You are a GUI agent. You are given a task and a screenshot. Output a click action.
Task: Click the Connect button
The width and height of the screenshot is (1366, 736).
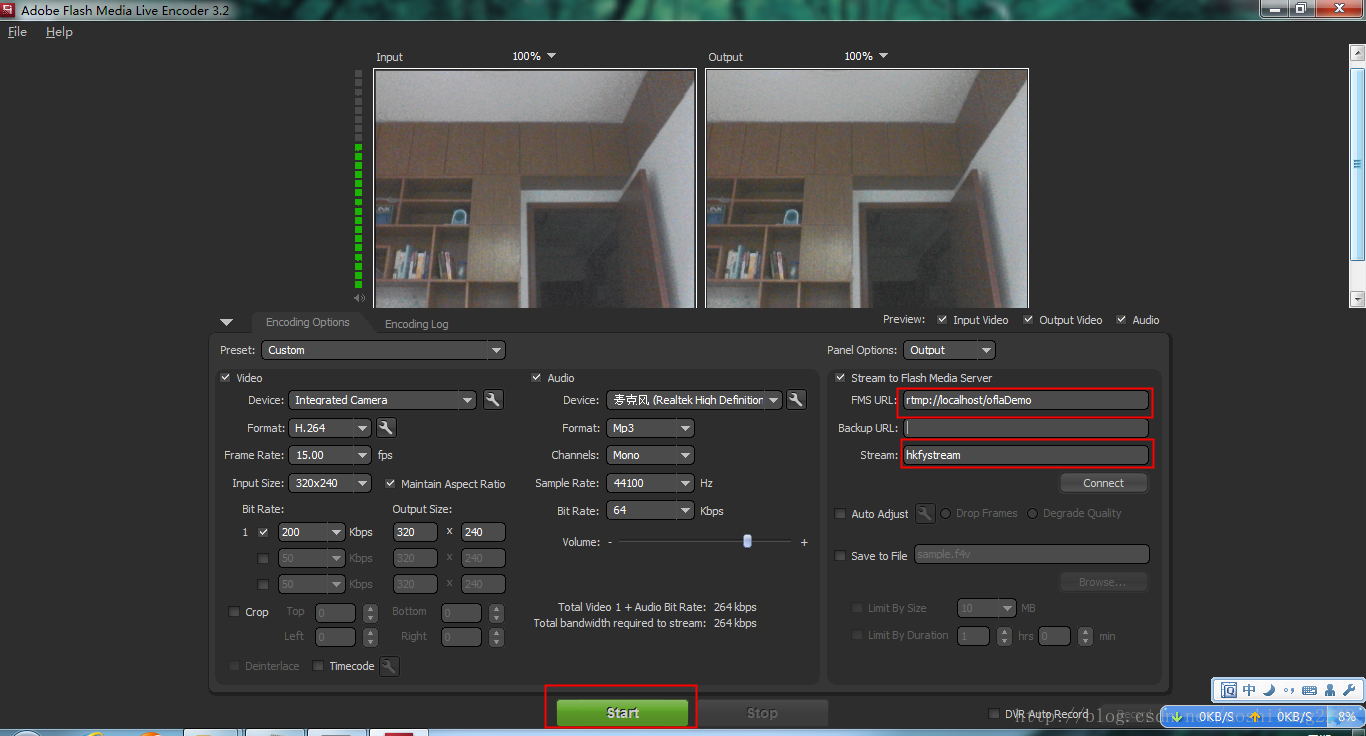click(x=1103, y=483)
